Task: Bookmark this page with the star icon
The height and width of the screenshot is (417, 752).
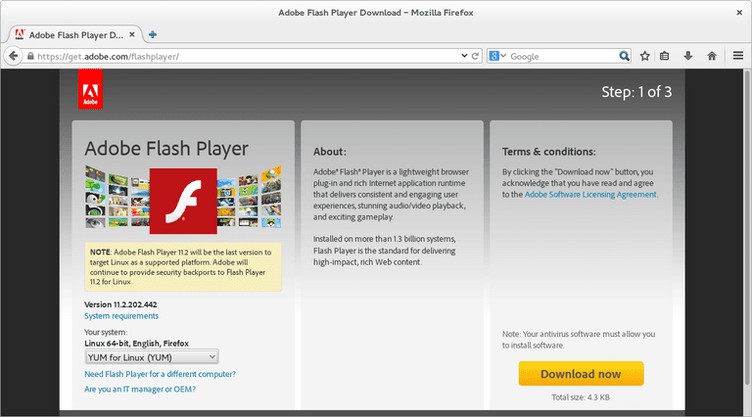Action: (645, 56)
